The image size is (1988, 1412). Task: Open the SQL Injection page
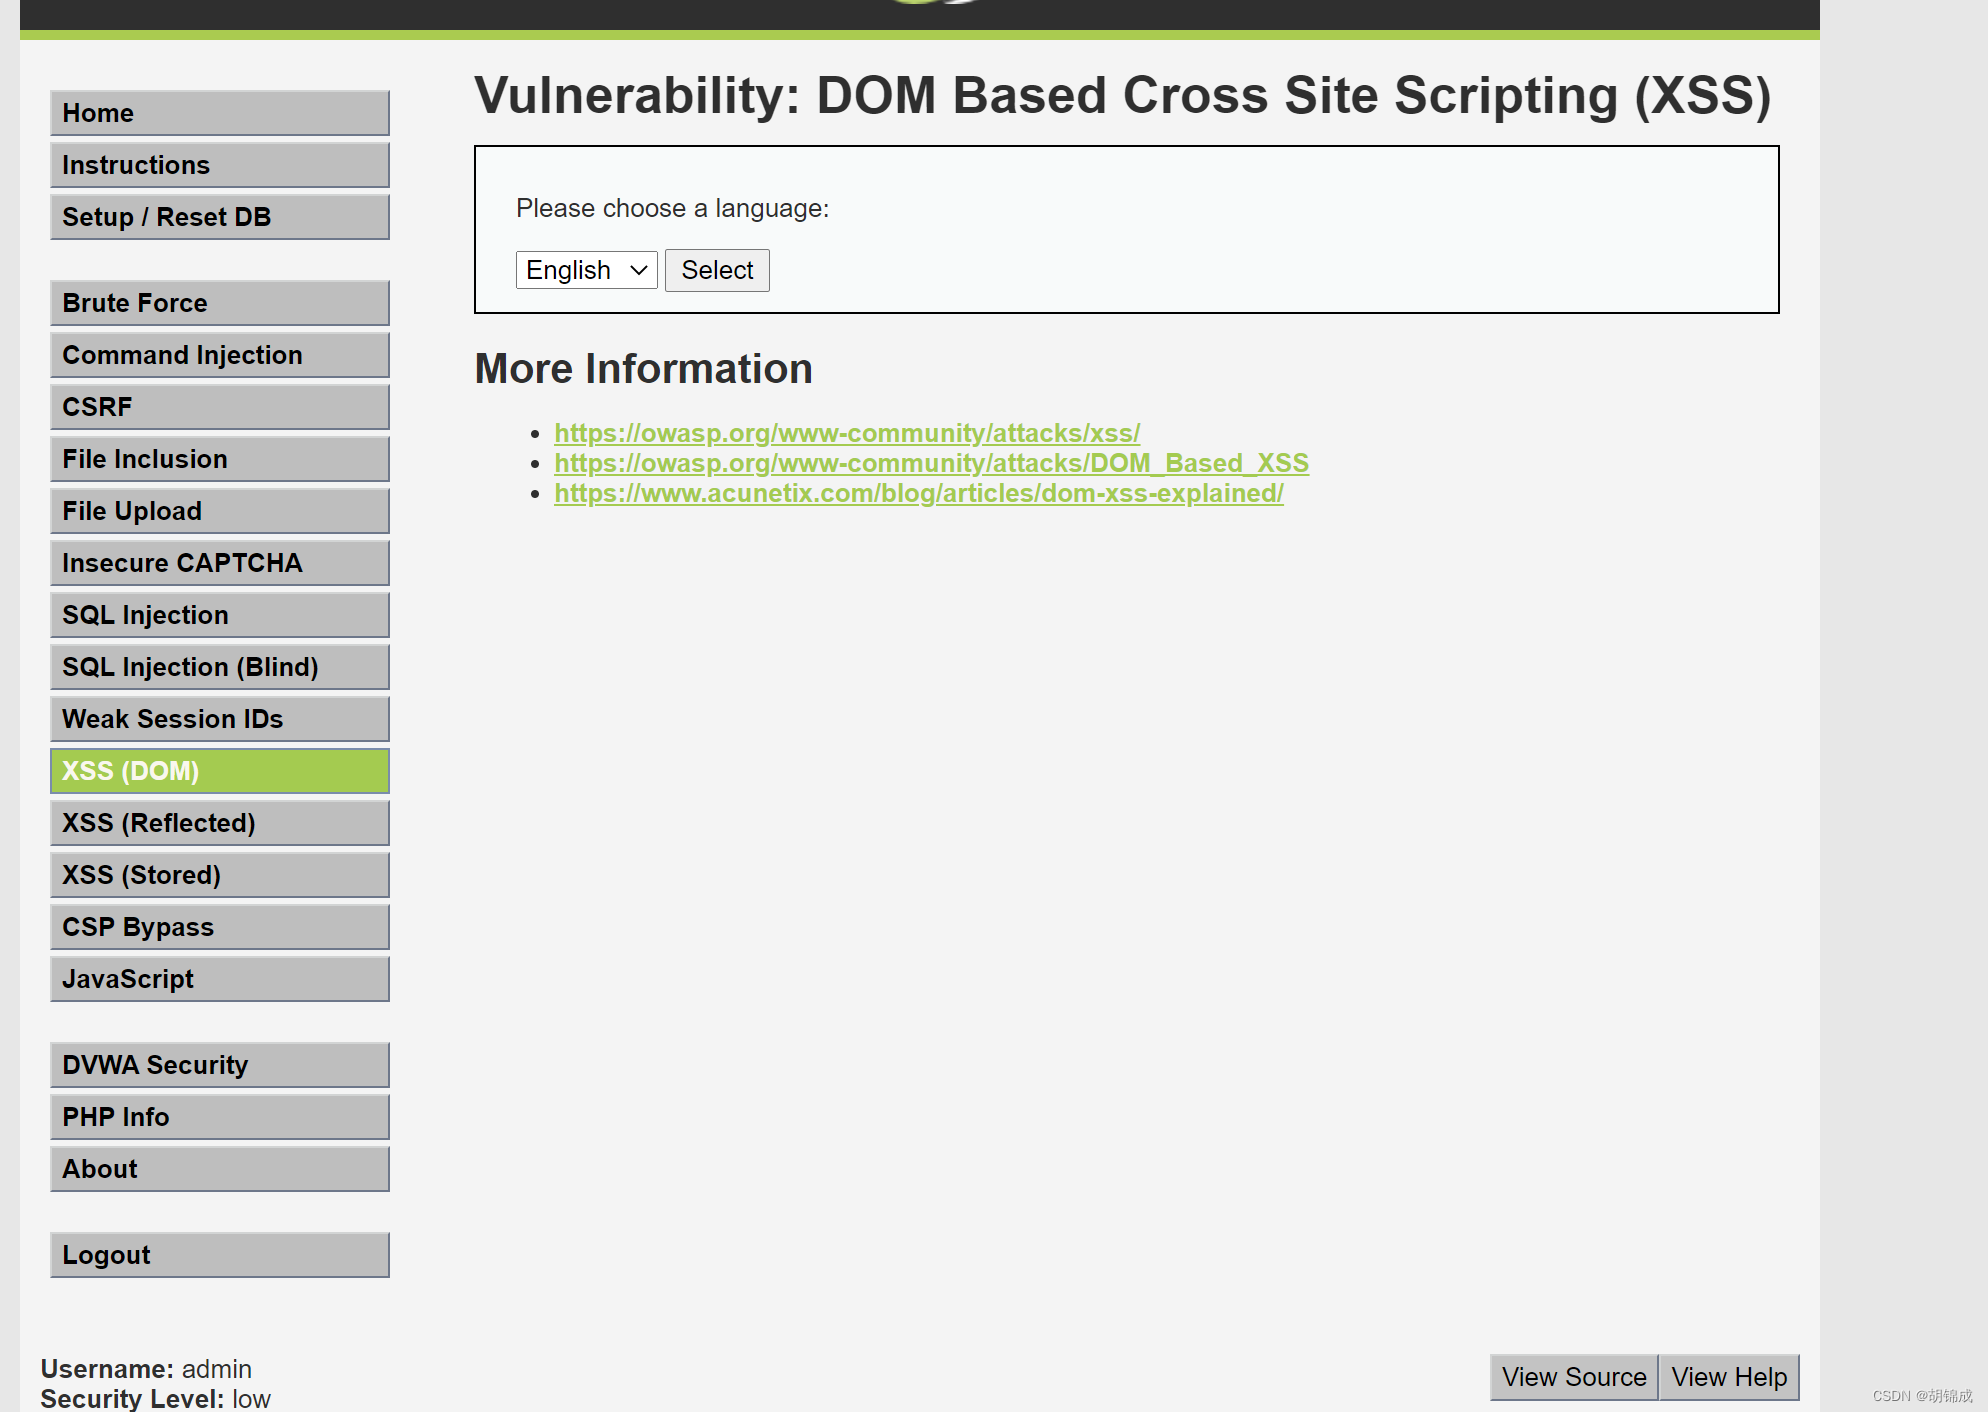[x=220, y=615]
